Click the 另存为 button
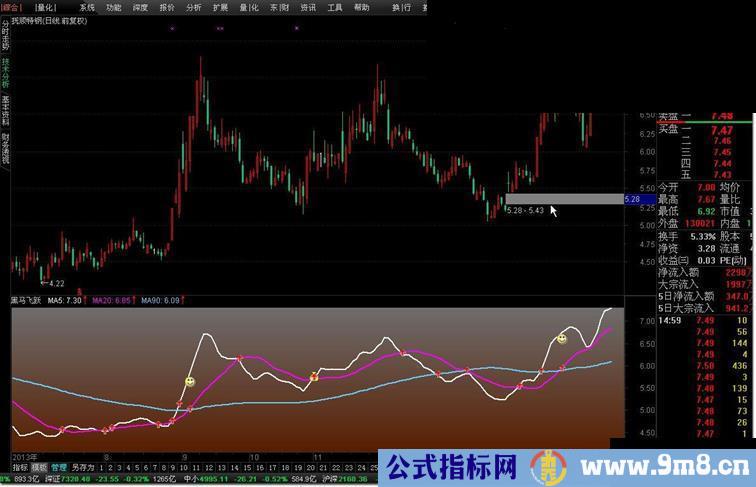 click(x=83, y=467)
